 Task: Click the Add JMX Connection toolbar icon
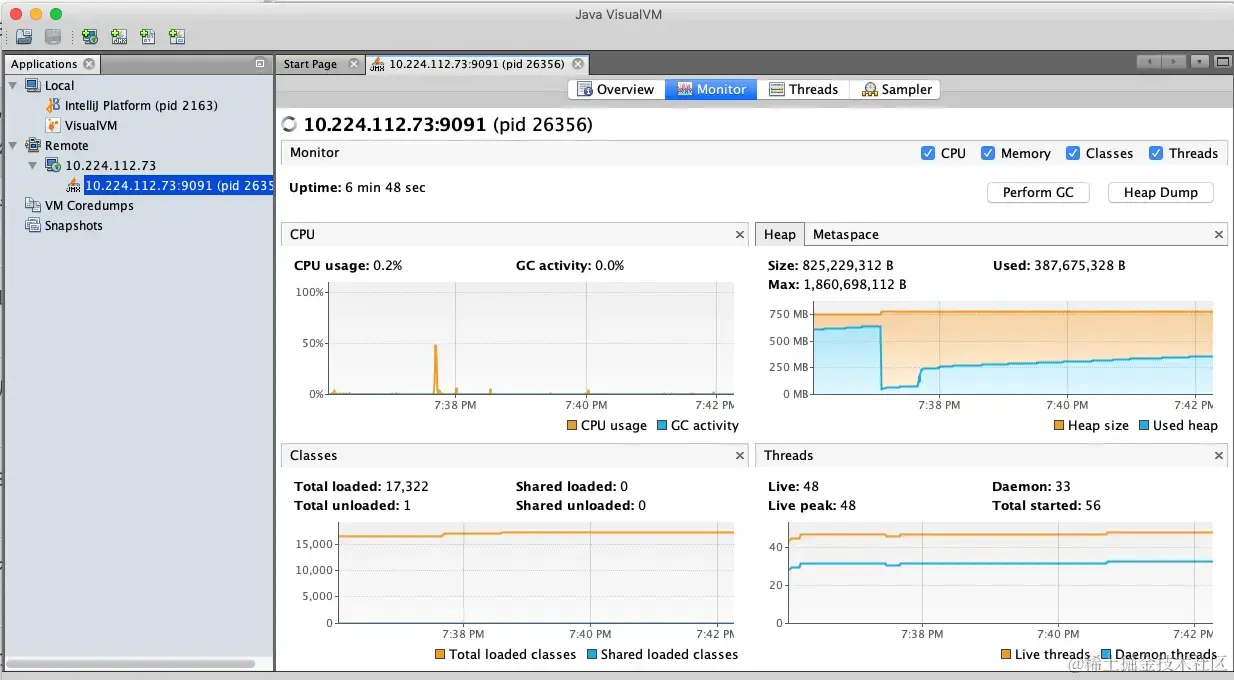click(118, 36)
